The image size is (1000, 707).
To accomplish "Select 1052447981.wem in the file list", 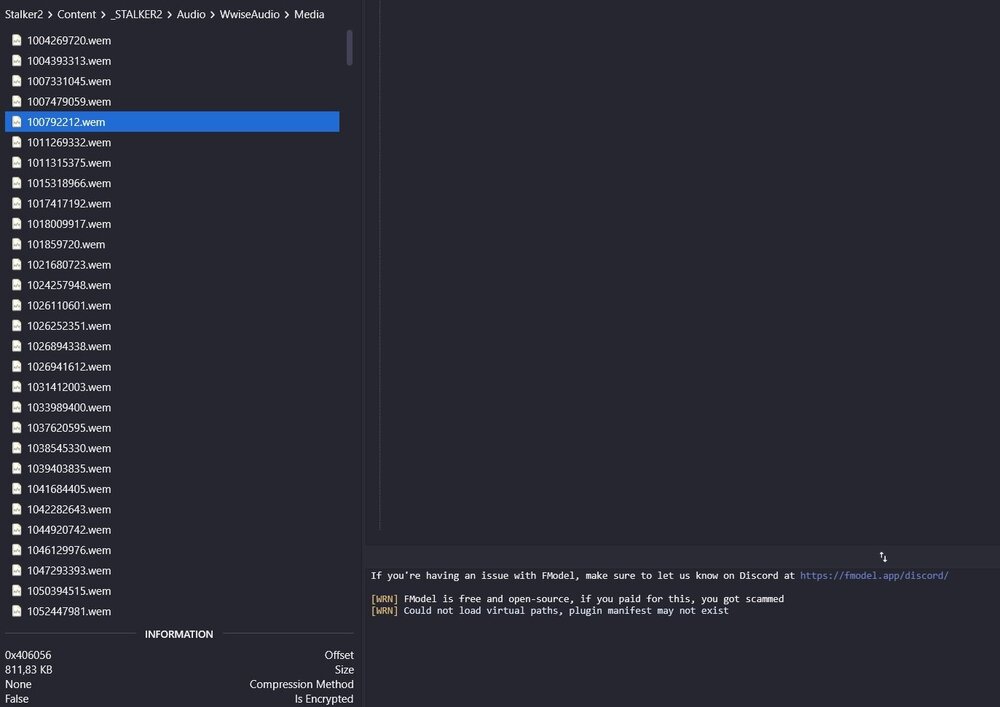I will click(69, 611).
